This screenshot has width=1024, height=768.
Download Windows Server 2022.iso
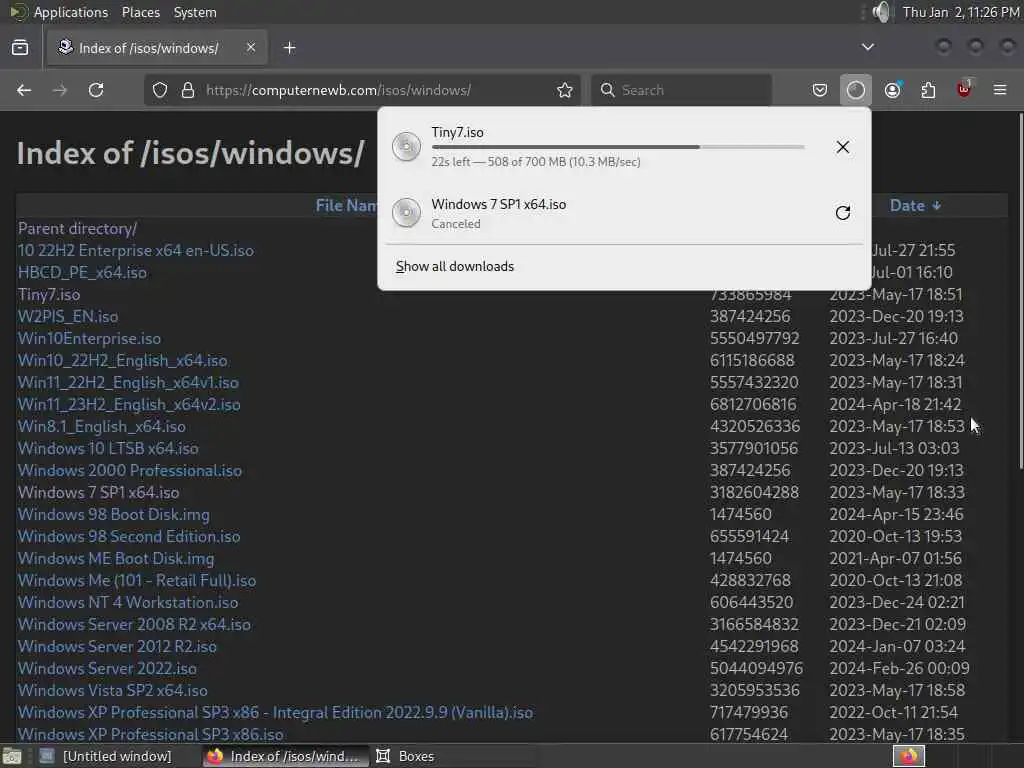pyautogui.click(x=107, y=668)
